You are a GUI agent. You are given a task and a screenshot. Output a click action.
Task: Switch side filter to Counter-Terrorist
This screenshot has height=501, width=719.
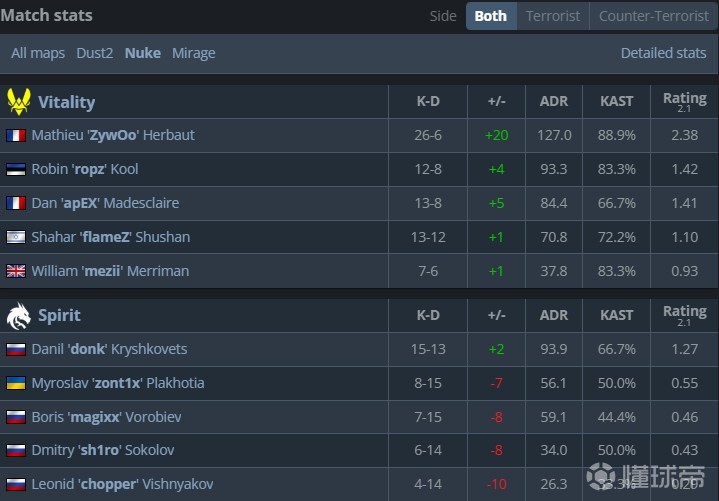pos(652,16)
